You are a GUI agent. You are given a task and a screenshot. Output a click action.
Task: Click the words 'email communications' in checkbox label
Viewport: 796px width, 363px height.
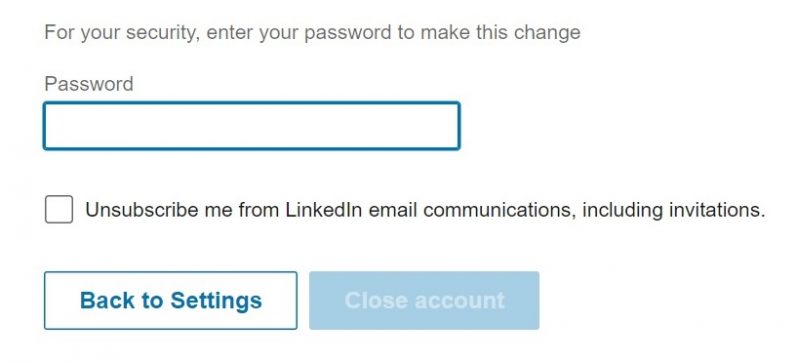[x=473, y=210]
